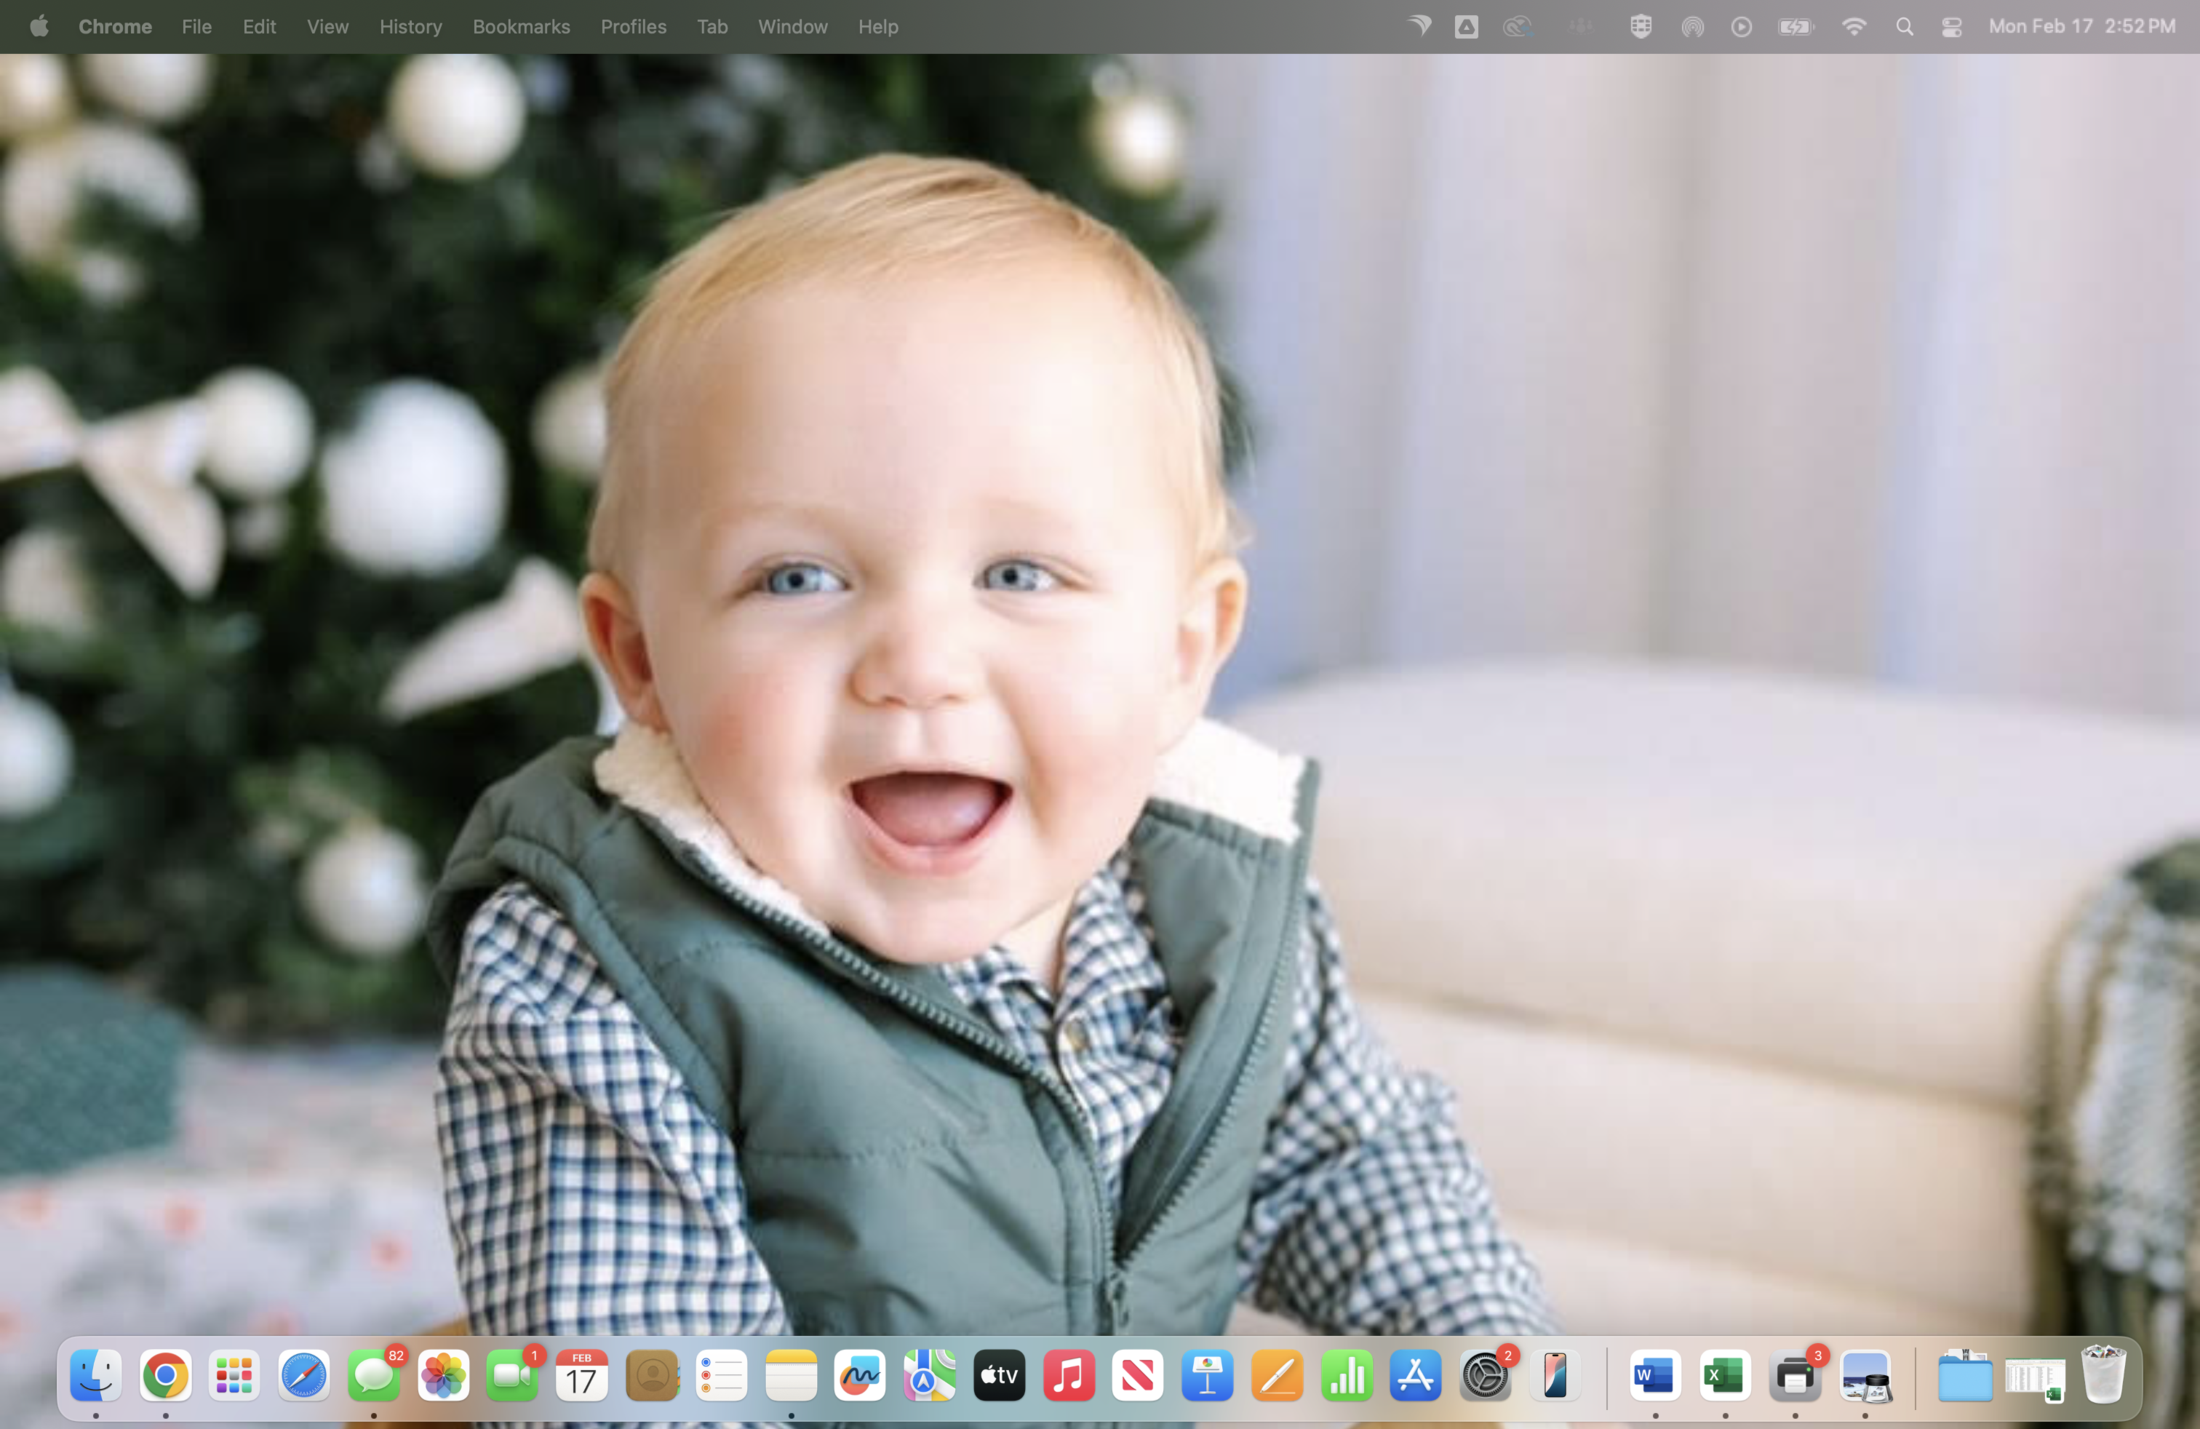2200x1429 pixels.
Task: Open the Notes app in dock
Action: pyautogui.click(x=791, y=1376)
